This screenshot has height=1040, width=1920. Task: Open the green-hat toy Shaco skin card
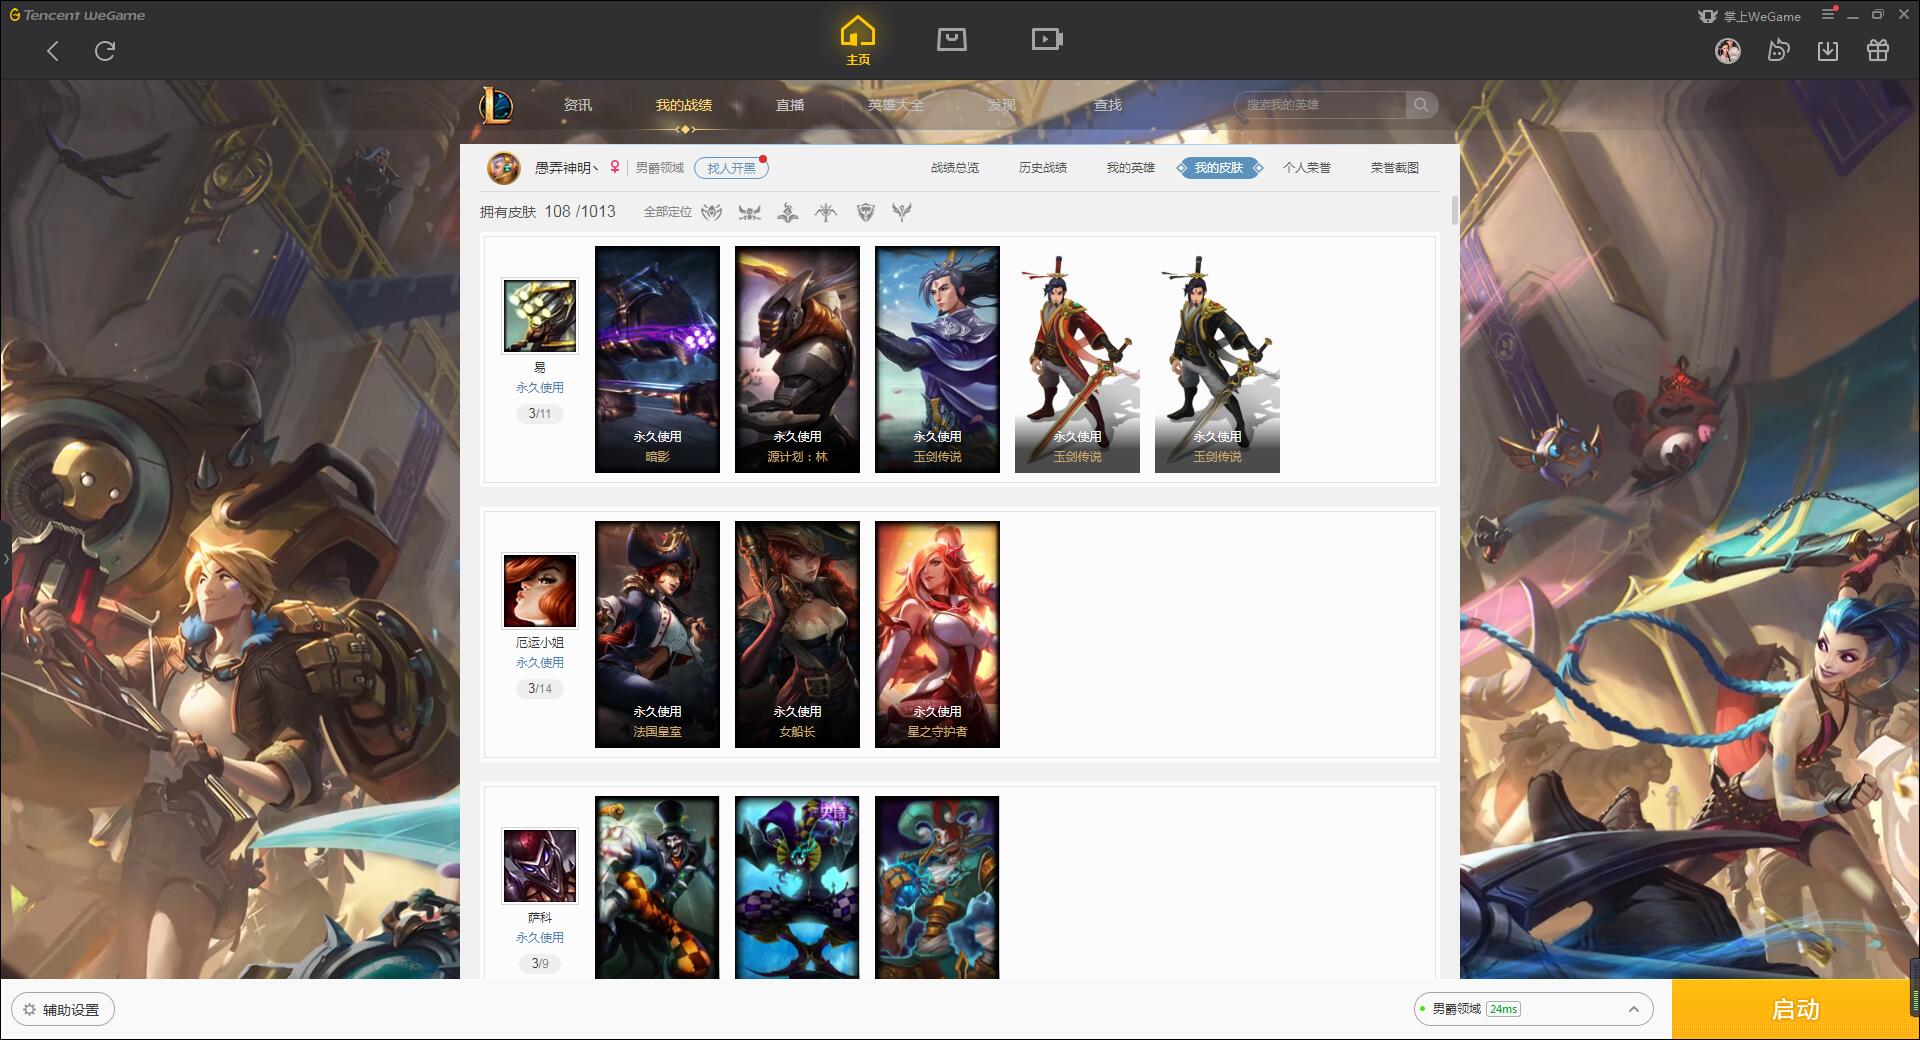[x=937, y=887]
